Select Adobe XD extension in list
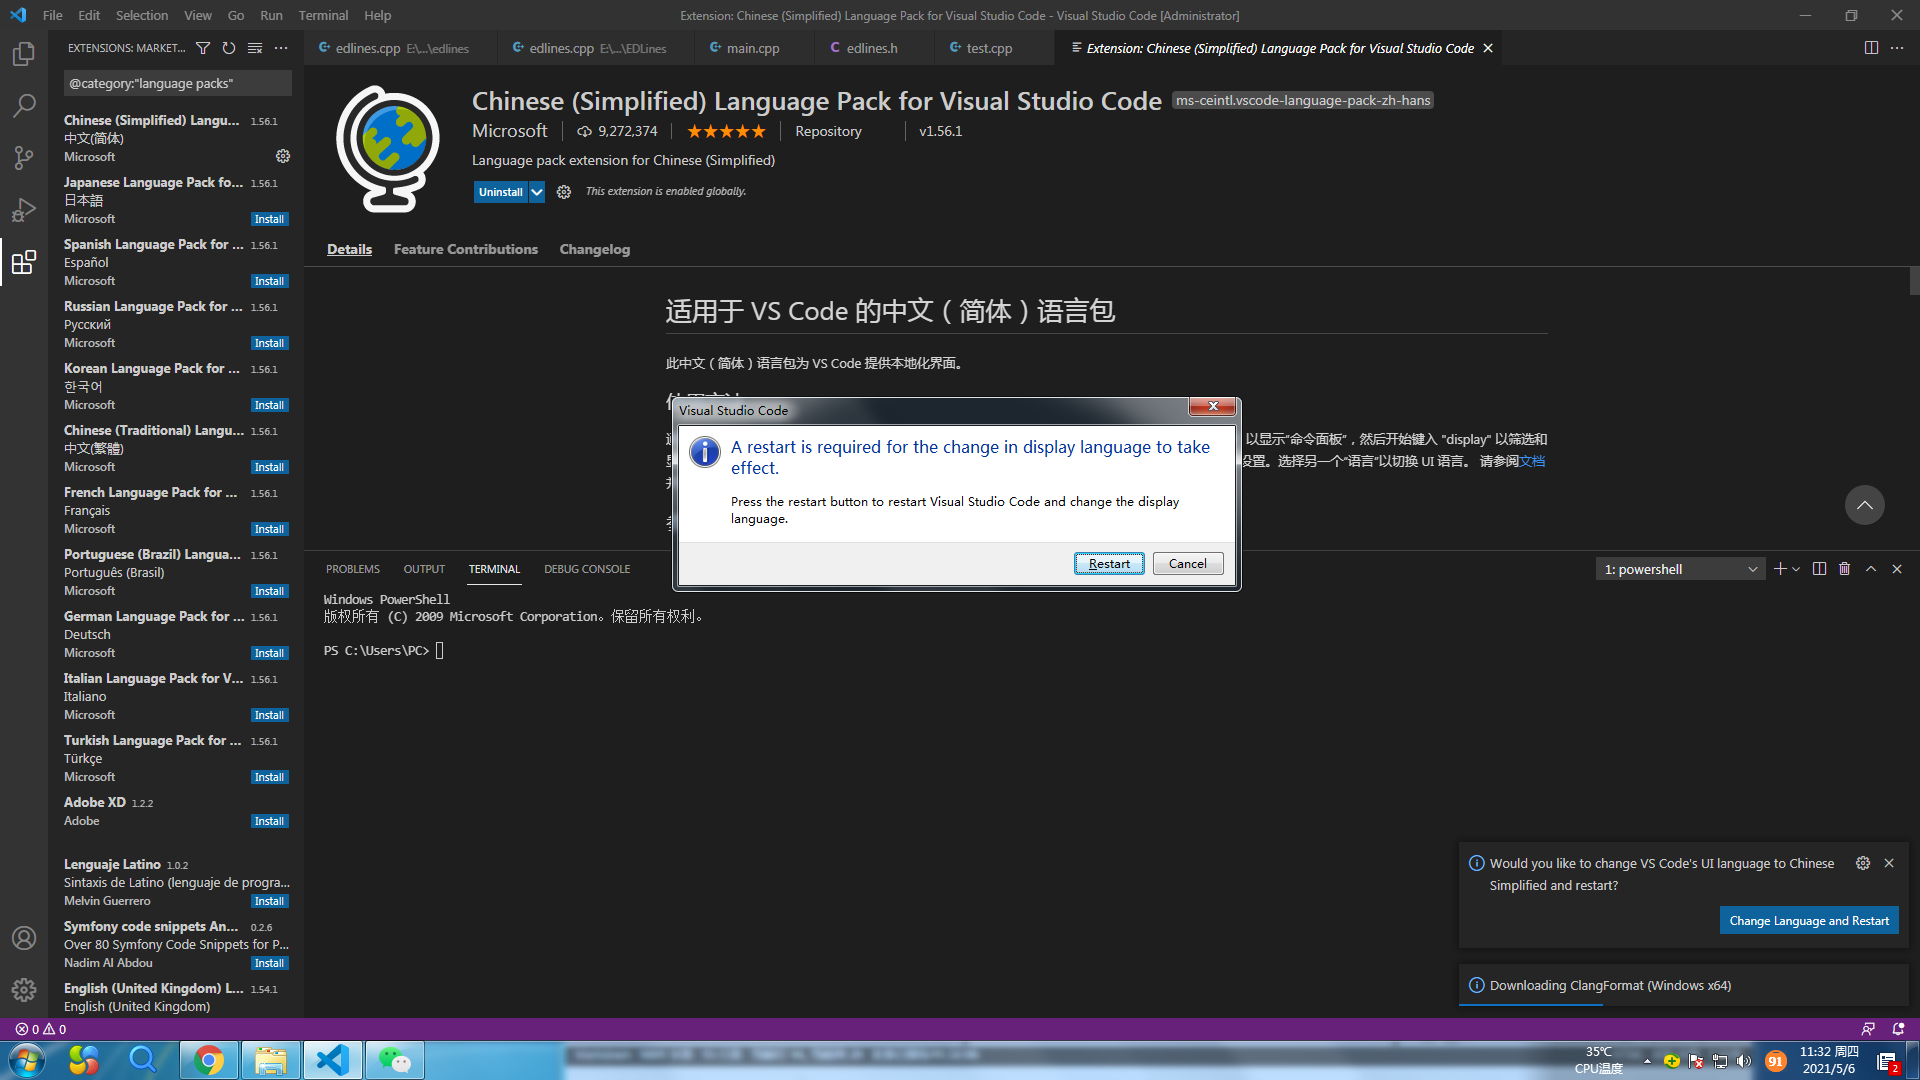This screenshot has height=1080, width=1920. tap(176, 811)
